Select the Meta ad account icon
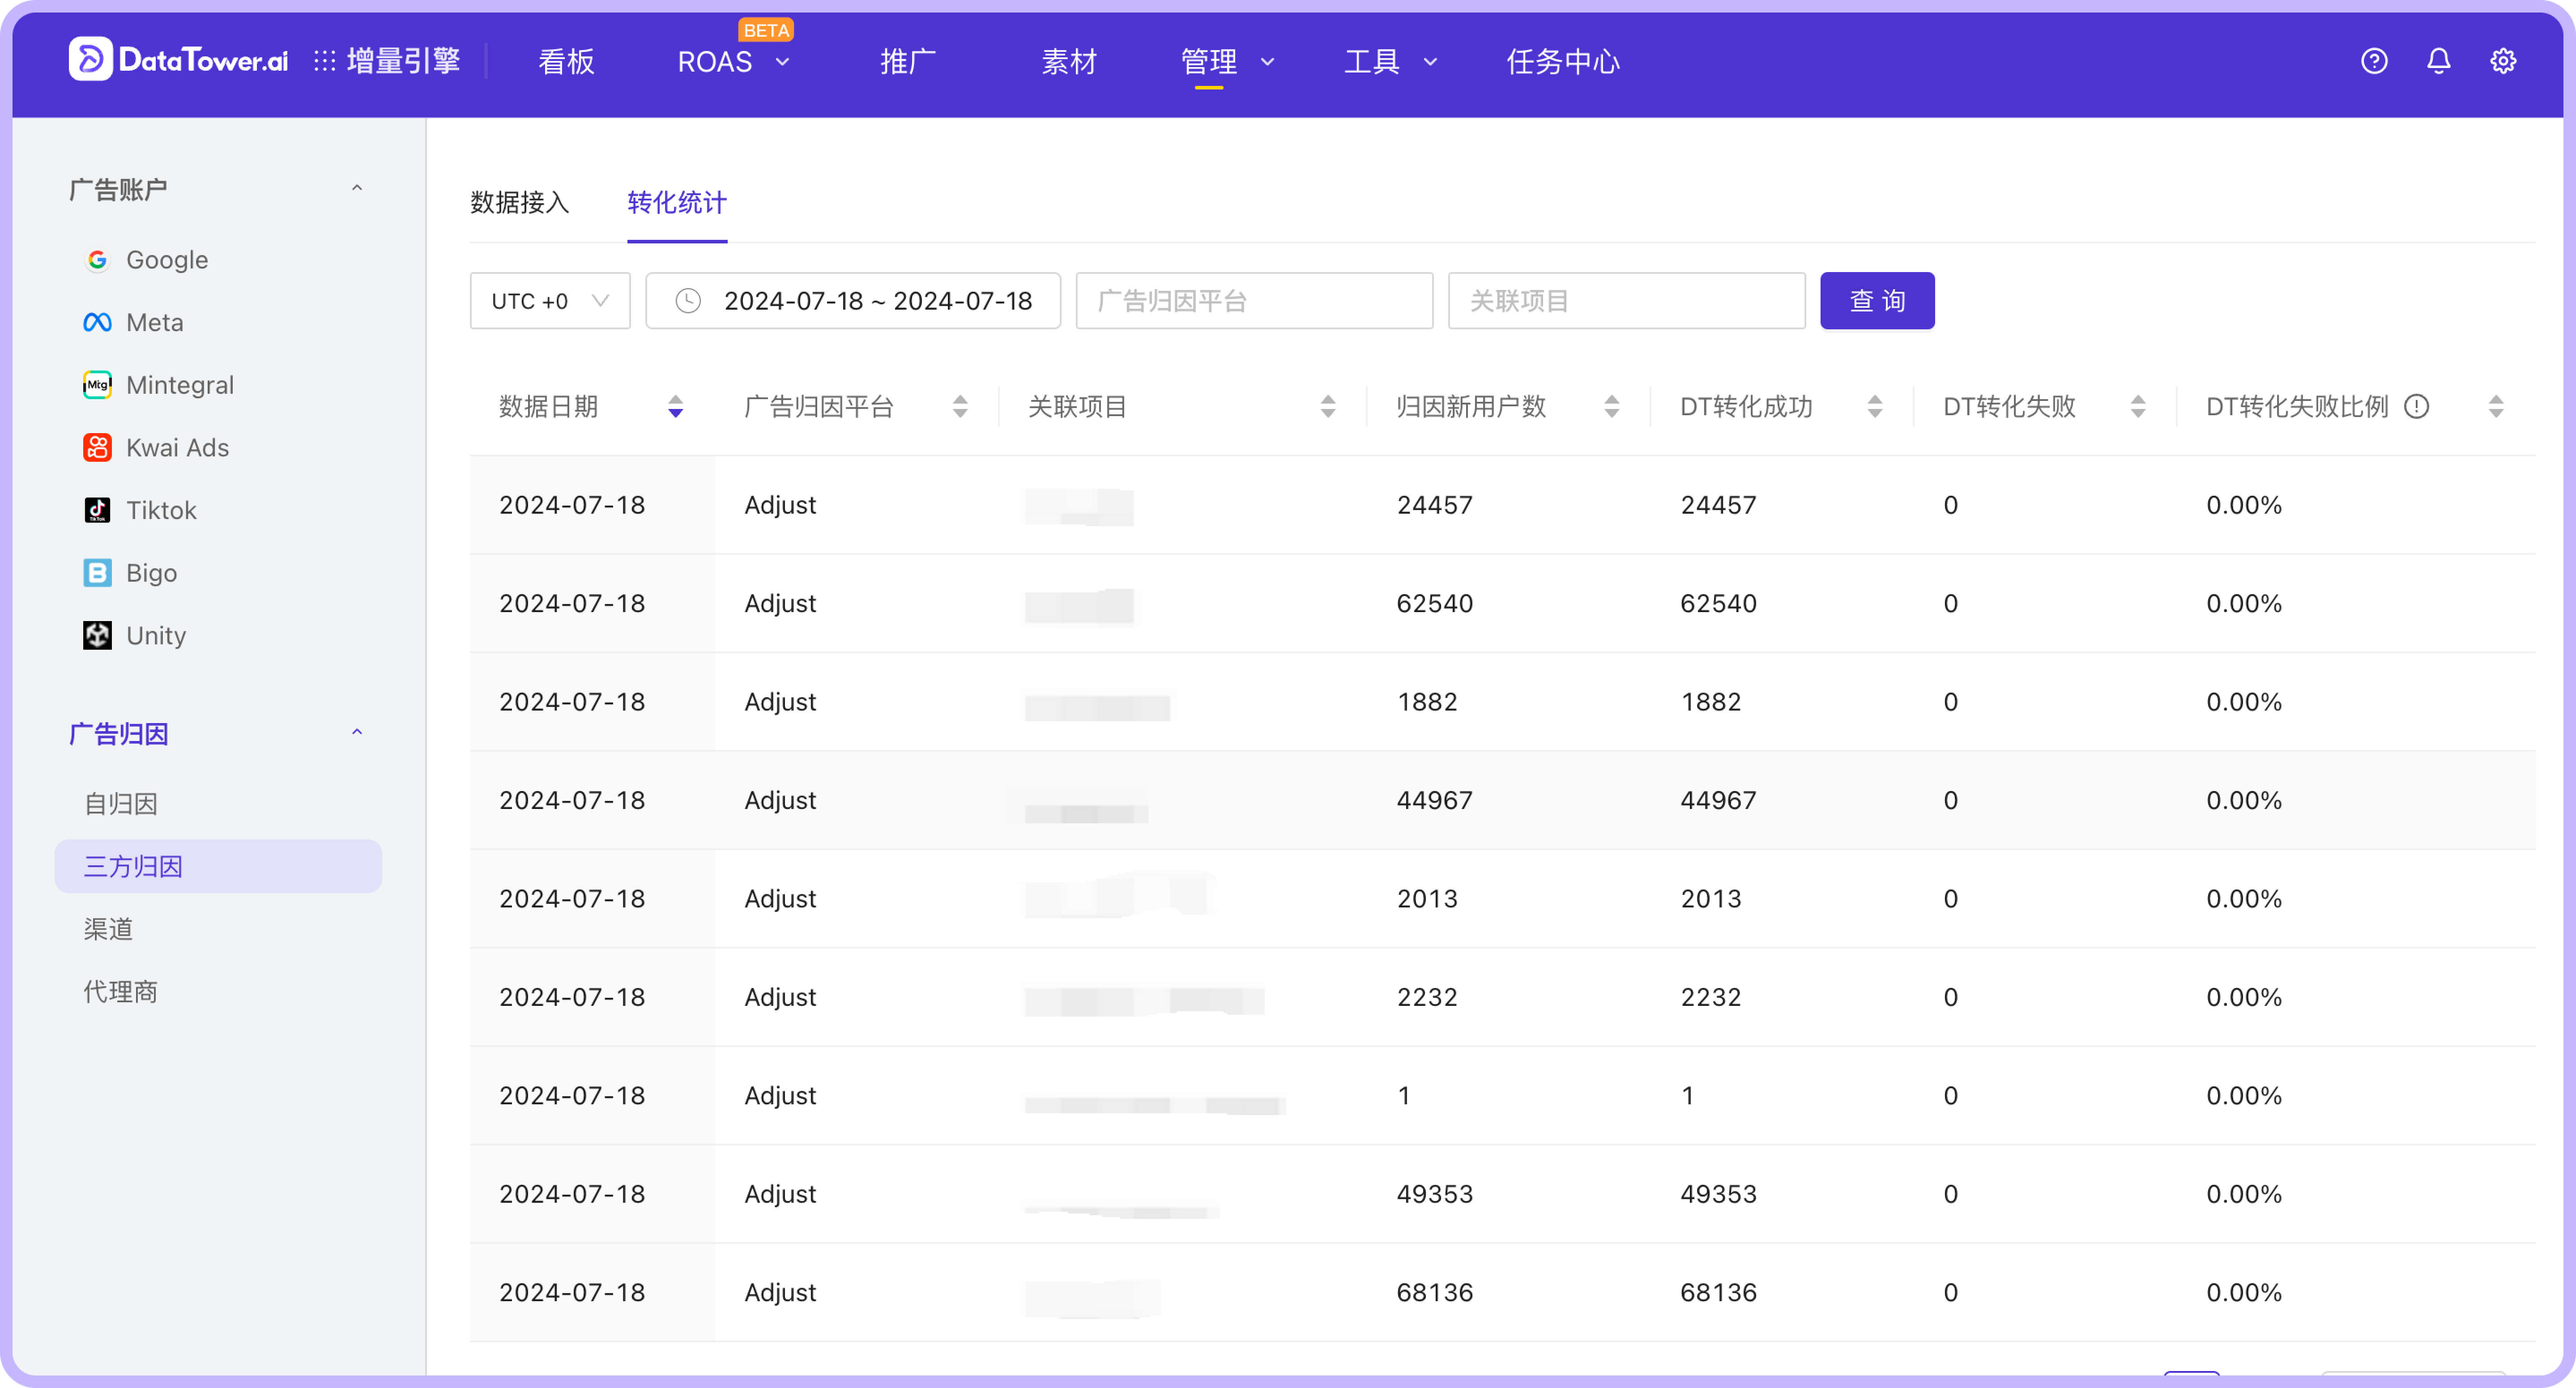The height and width of the screenshot is (1388, 2576). coord(96,322)
